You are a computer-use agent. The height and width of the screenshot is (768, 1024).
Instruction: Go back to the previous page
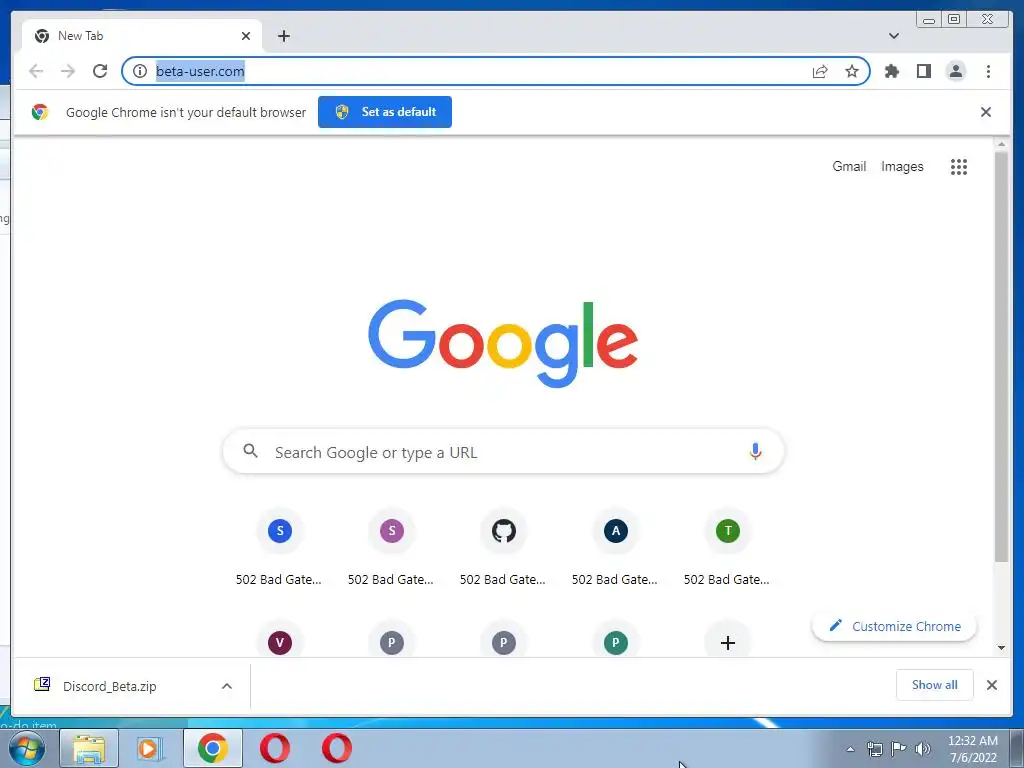36,71
